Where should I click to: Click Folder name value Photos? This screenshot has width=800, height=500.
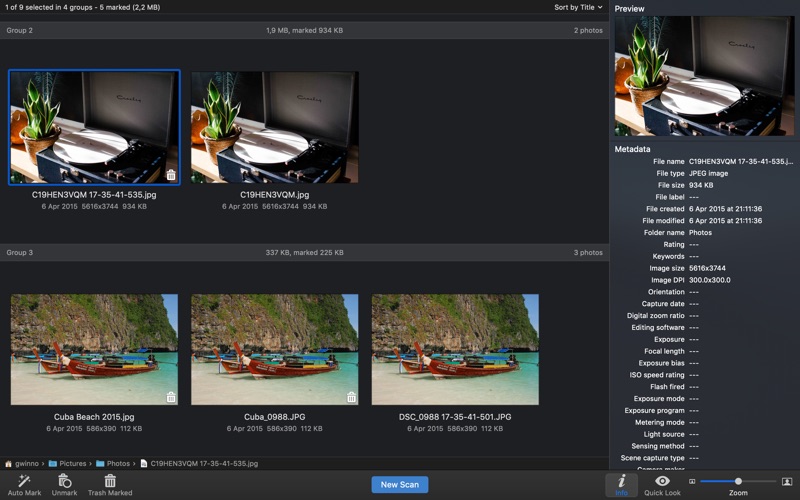700,232
